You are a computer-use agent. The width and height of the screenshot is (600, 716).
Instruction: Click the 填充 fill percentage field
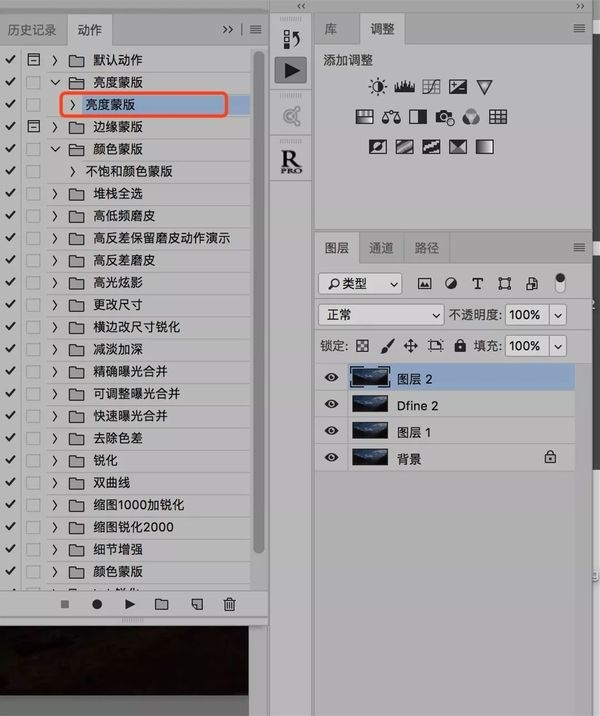(526, 346)
